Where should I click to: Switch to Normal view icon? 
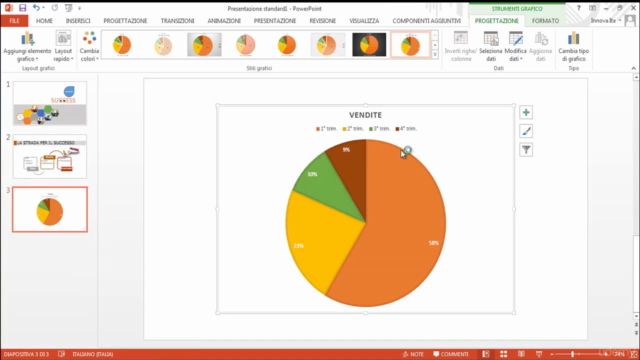pos(486,354)
